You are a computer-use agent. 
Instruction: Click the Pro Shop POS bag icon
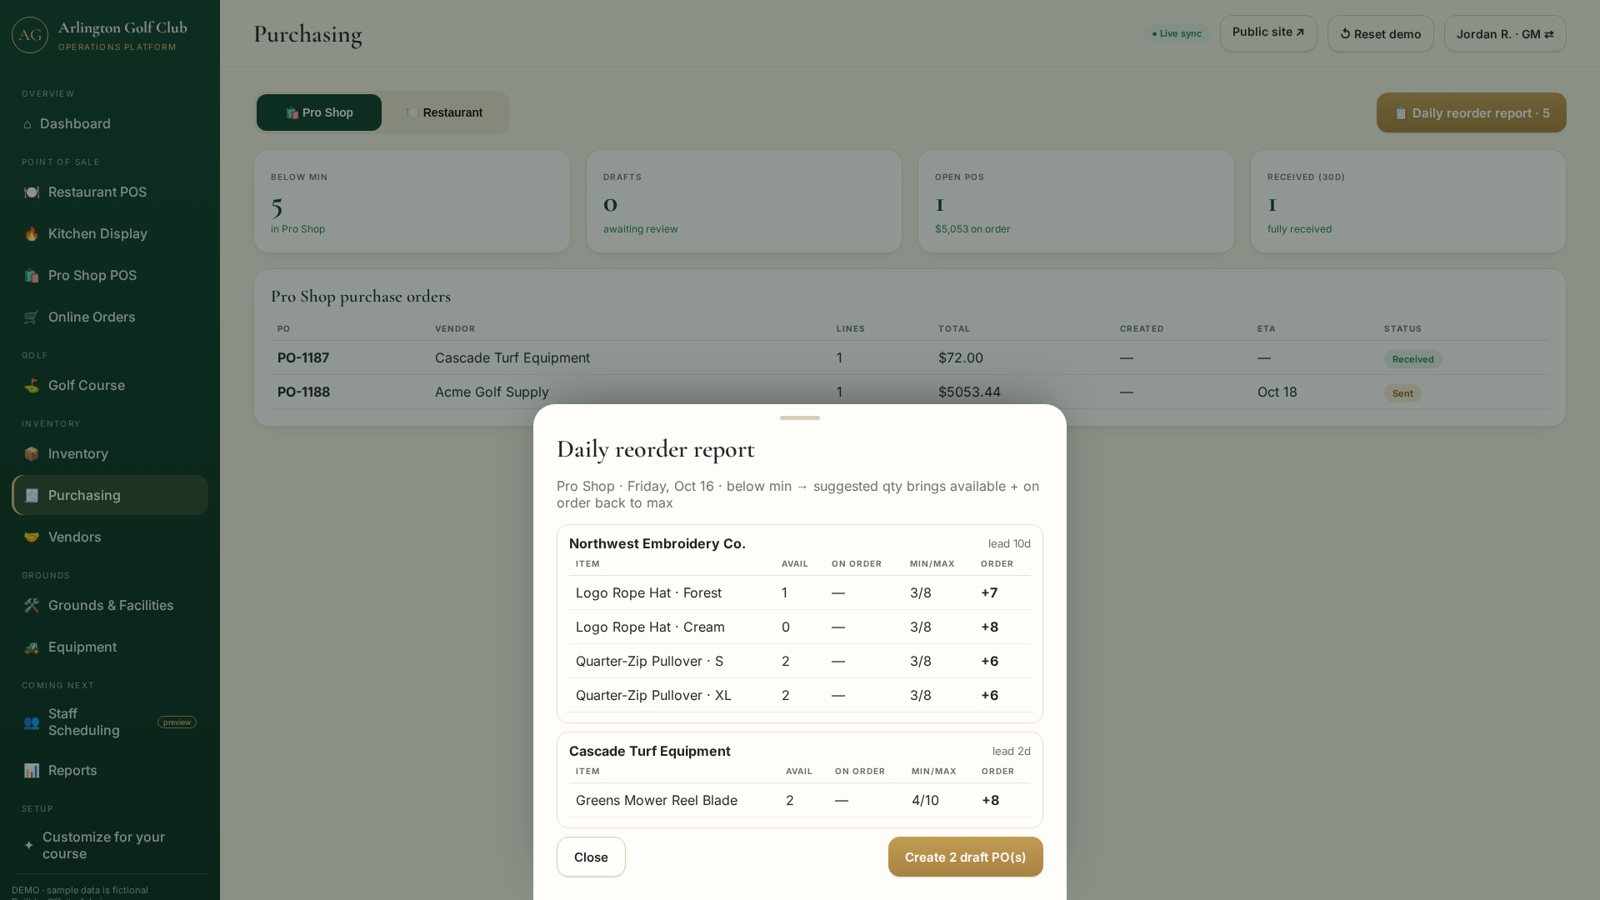click(x=31, y=276)
